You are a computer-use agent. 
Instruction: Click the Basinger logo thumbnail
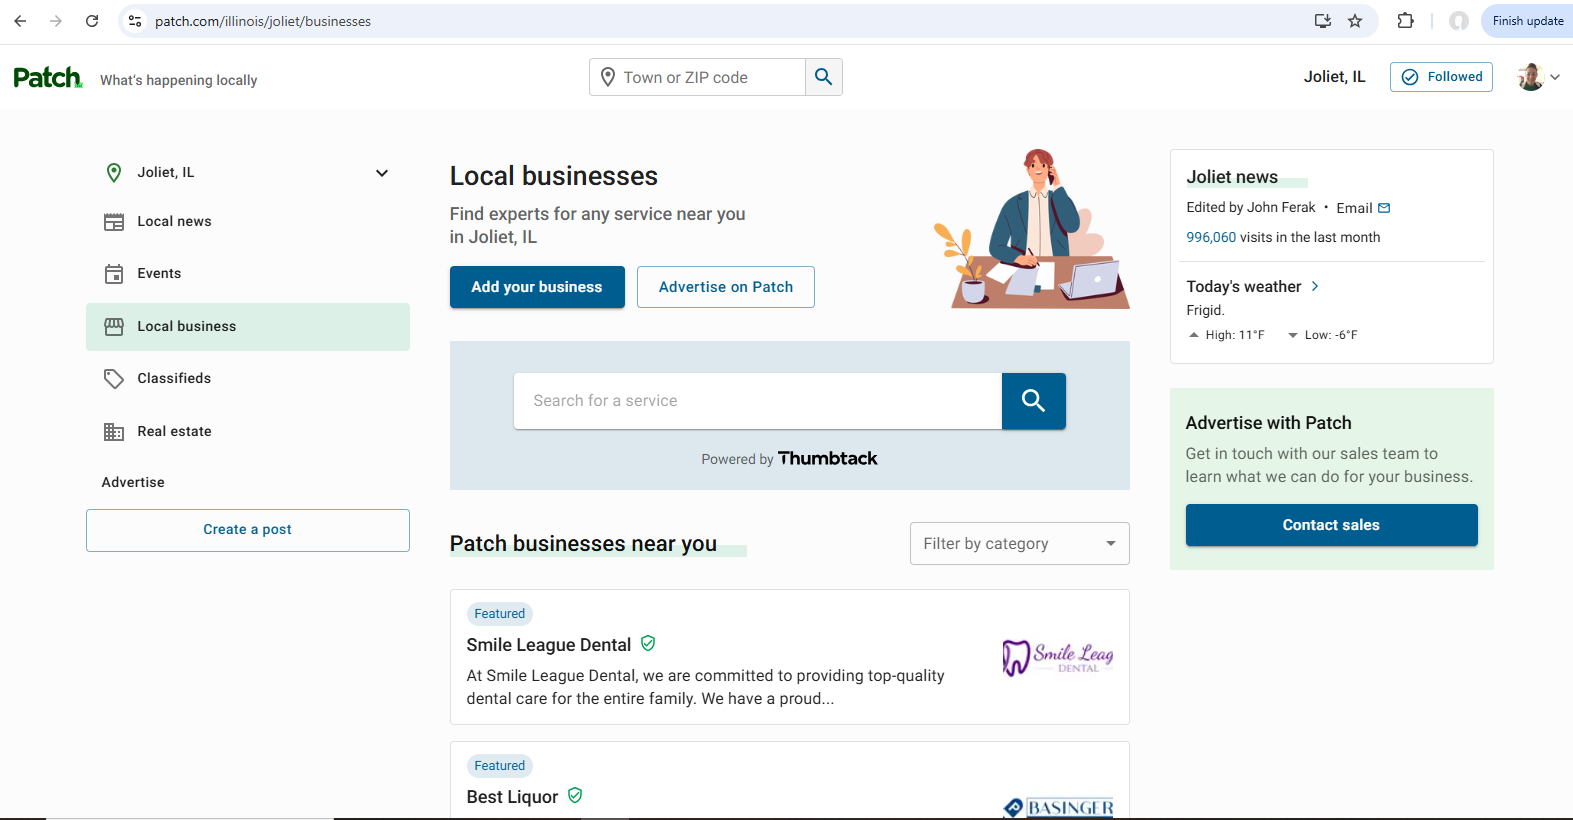pyautogui.click(x=1058, y=808)
